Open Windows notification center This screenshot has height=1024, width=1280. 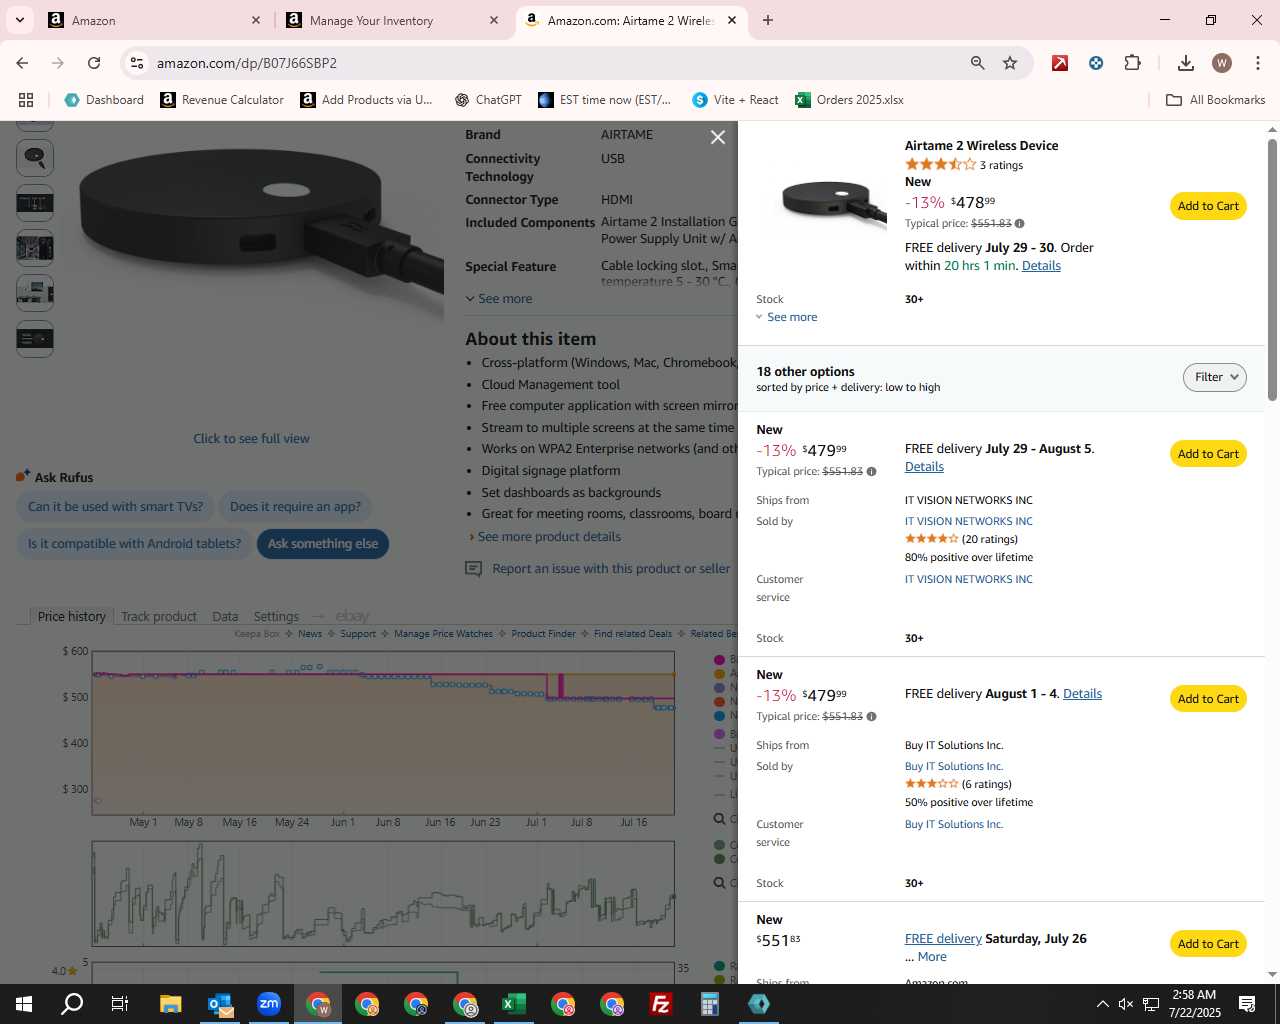(x=1247, y=1004)
